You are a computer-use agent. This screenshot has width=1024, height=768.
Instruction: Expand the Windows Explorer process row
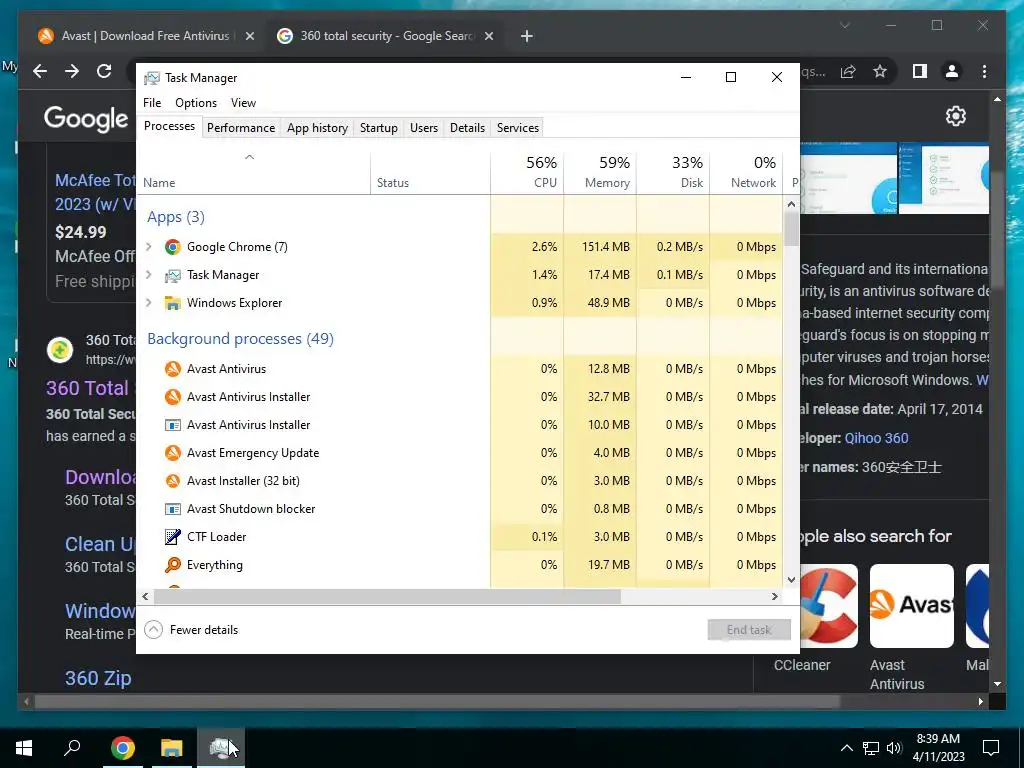(x=149, y=303)
